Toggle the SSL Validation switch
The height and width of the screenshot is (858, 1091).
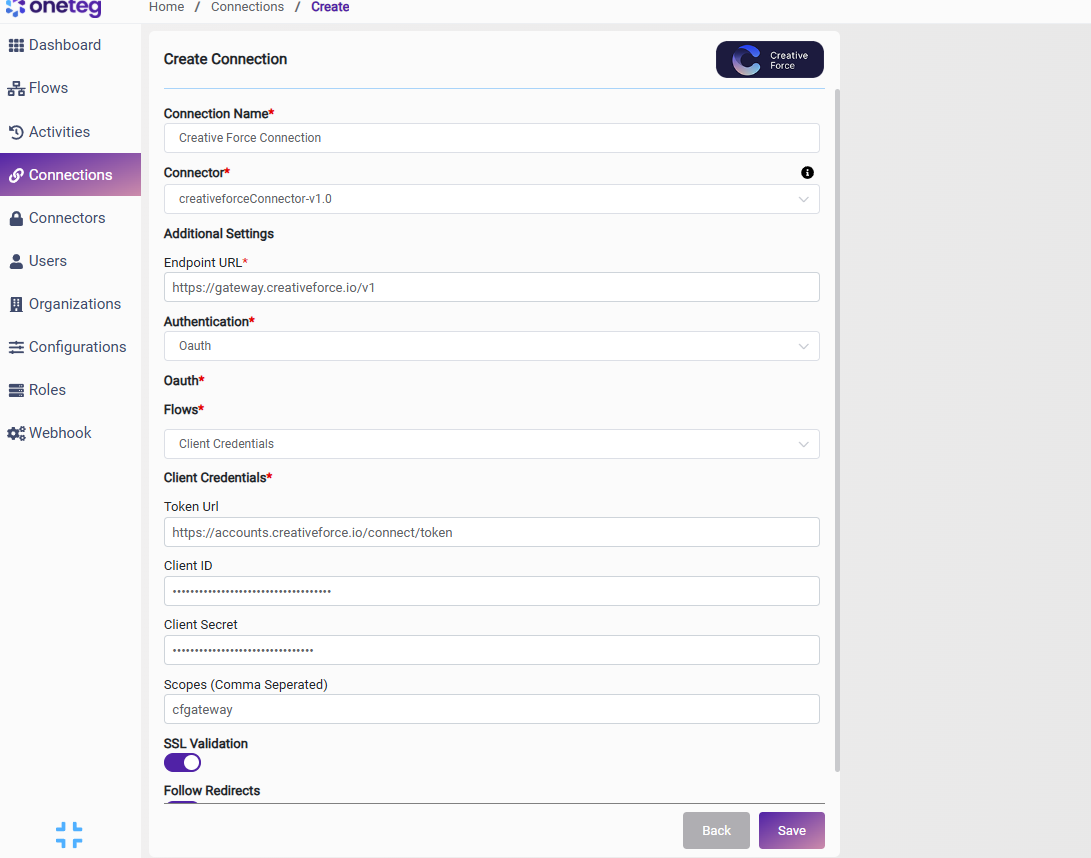point(182,763)
